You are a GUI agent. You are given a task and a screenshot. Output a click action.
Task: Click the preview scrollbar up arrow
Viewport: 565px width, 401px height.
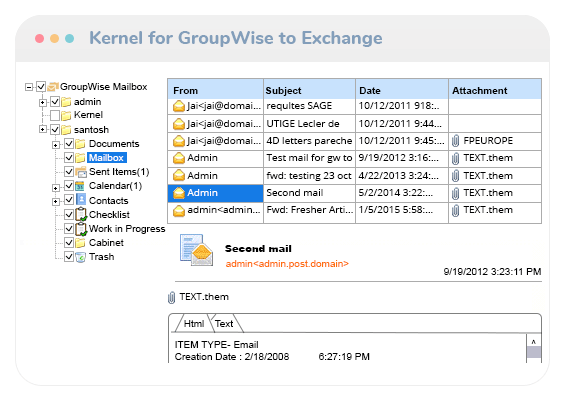534,341
